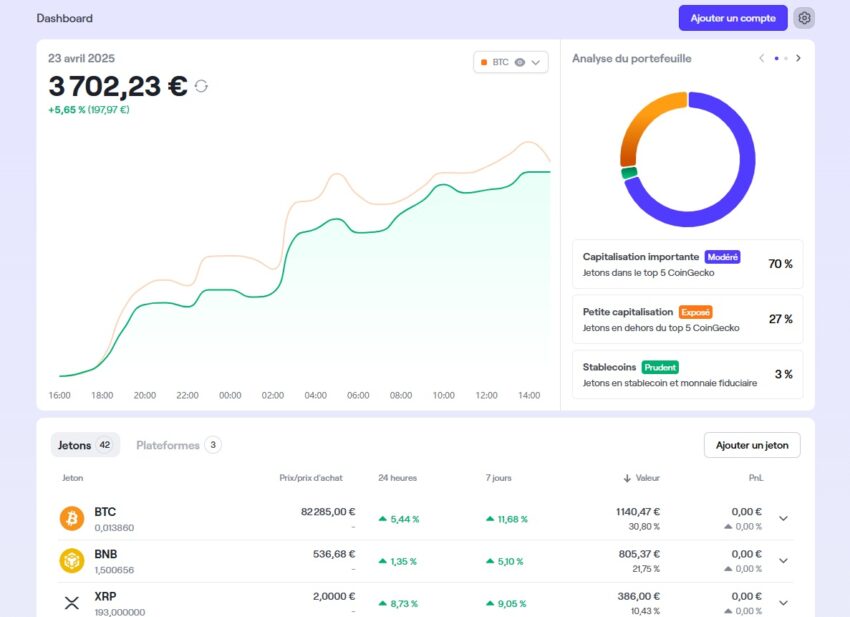The width and height of the screenshot is (850, 617).
Task: Expand the XRP row details
Action: click(x=783, y=602)
